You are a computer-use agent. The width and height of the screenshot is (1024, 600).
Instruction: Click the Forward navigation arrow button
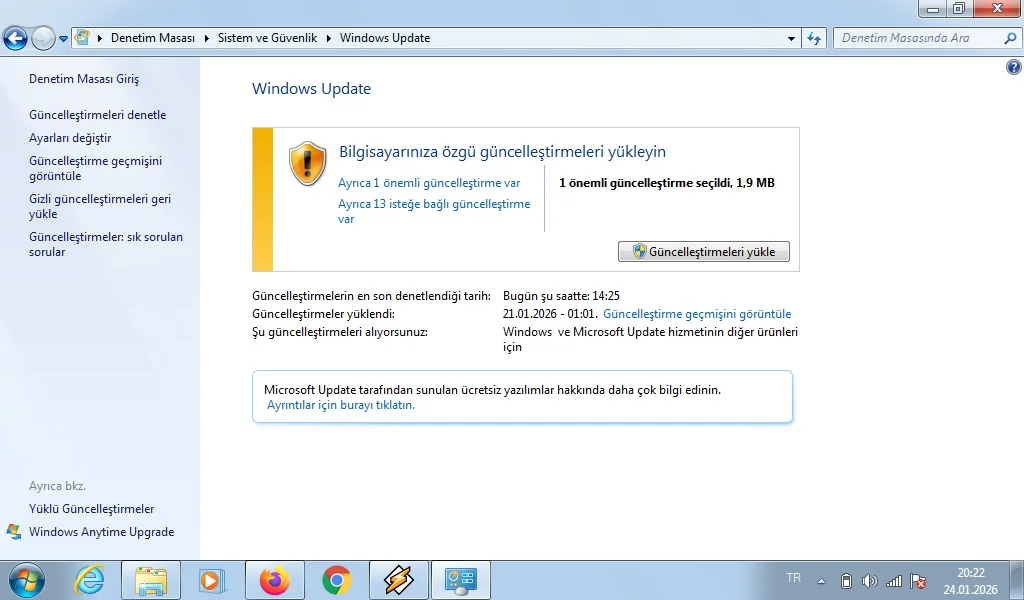(x=43, y=39)
